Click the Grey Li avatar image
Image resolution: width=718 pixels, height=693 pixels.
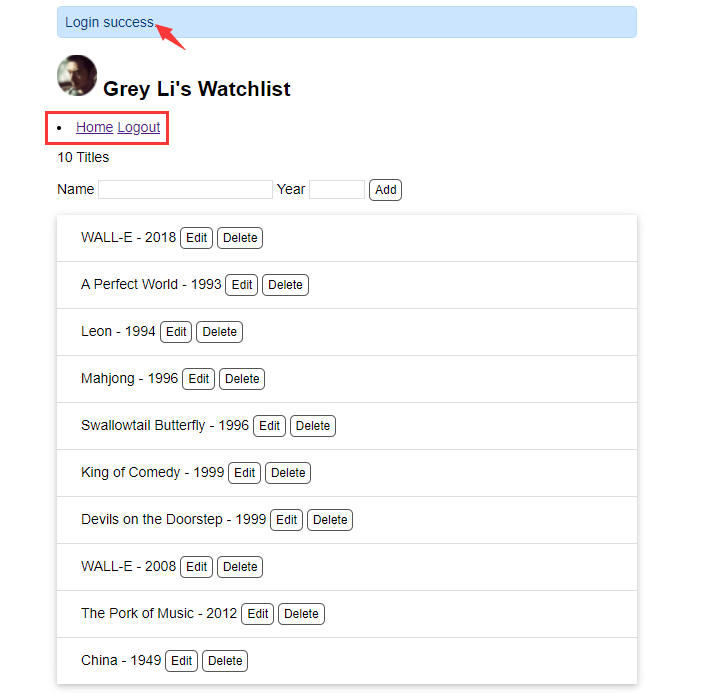(x=77, y=76)
